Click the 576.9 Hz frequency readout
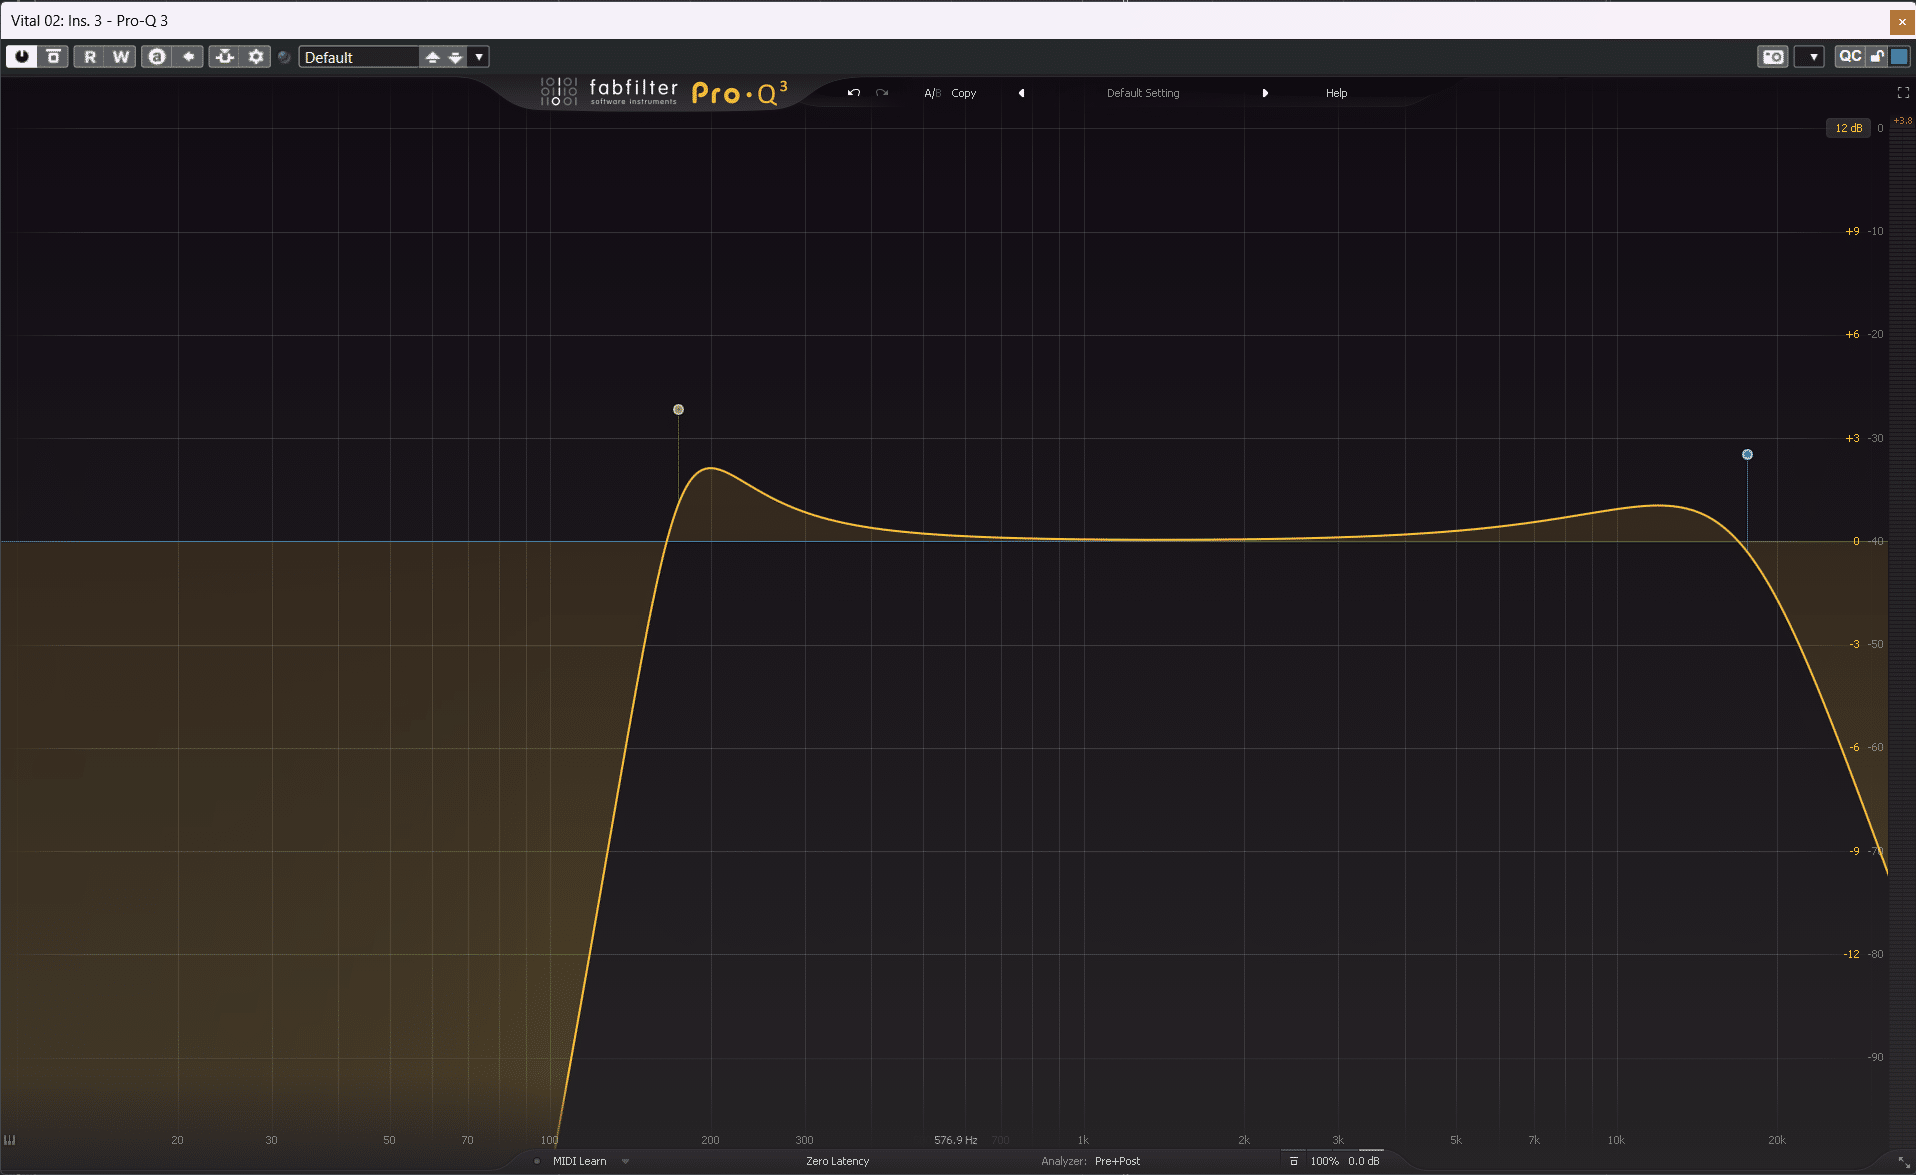The width and height of the screenshot is (1916, 1175). (955, 1140)
